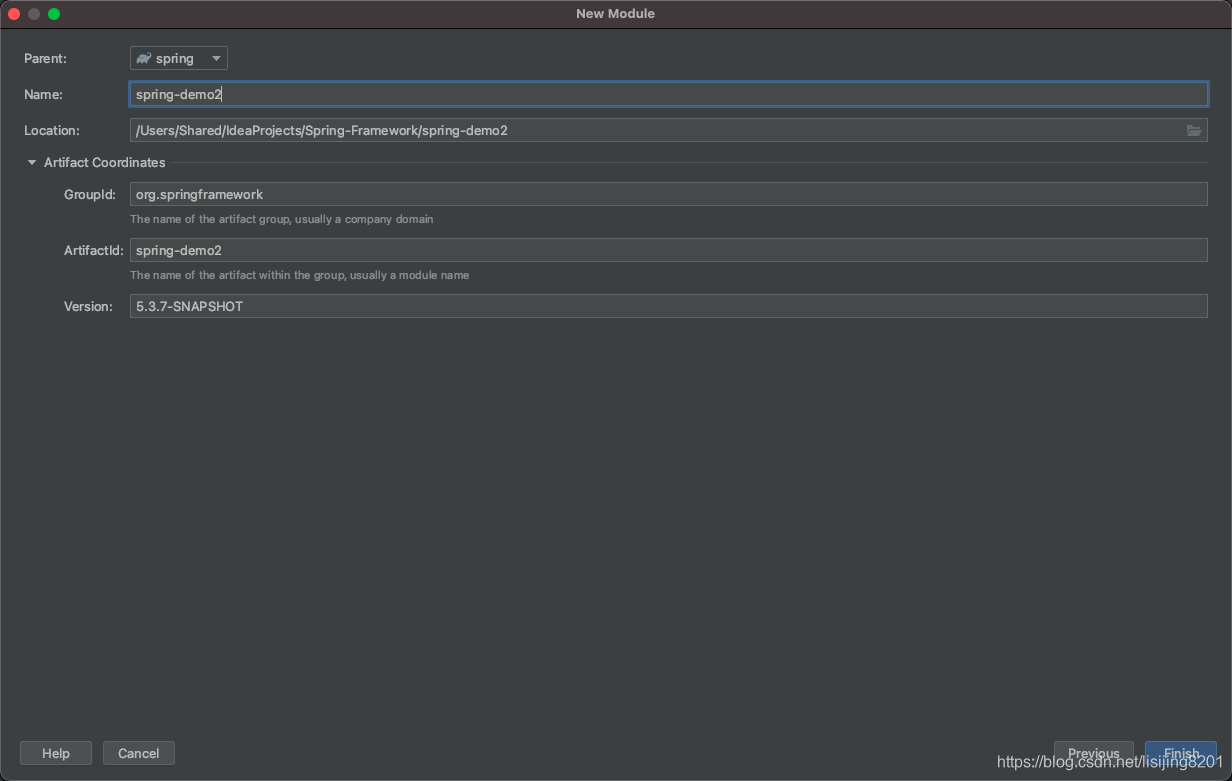The height and width of the screenshot is (781, 1232).
Task: Click Finish to create the module
Action: pos(1181,753)
